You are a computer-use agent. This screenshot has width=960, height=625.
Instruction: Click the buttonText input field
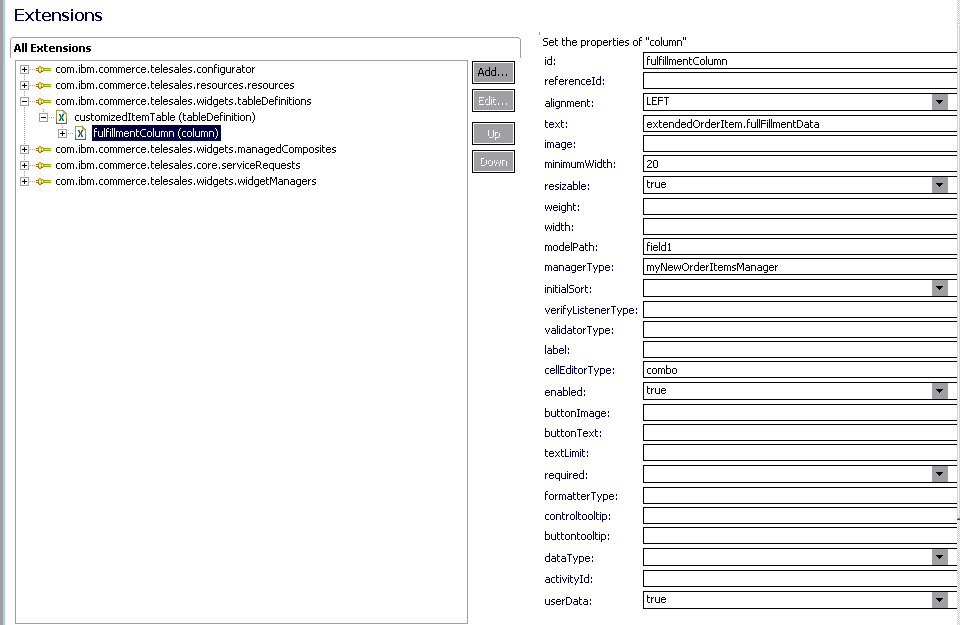(800, 433)
